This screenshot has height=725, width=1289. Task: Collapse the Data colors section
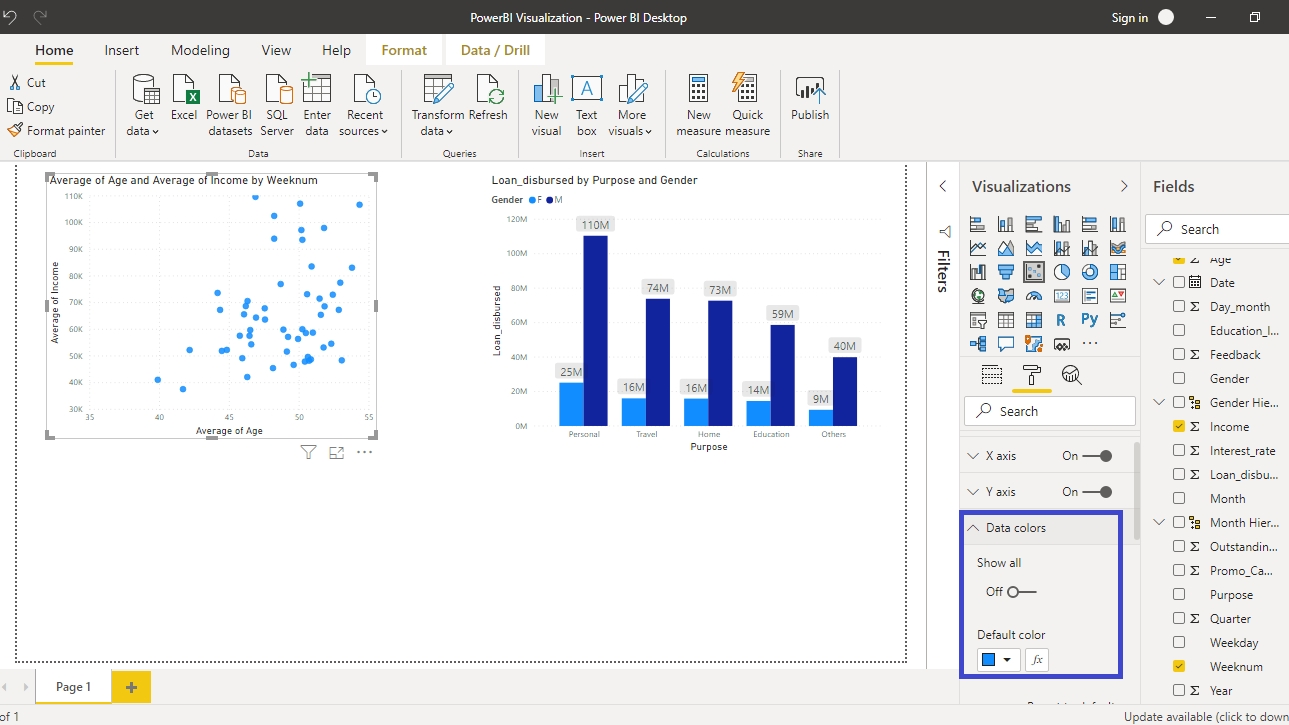[x=973, y=528]
